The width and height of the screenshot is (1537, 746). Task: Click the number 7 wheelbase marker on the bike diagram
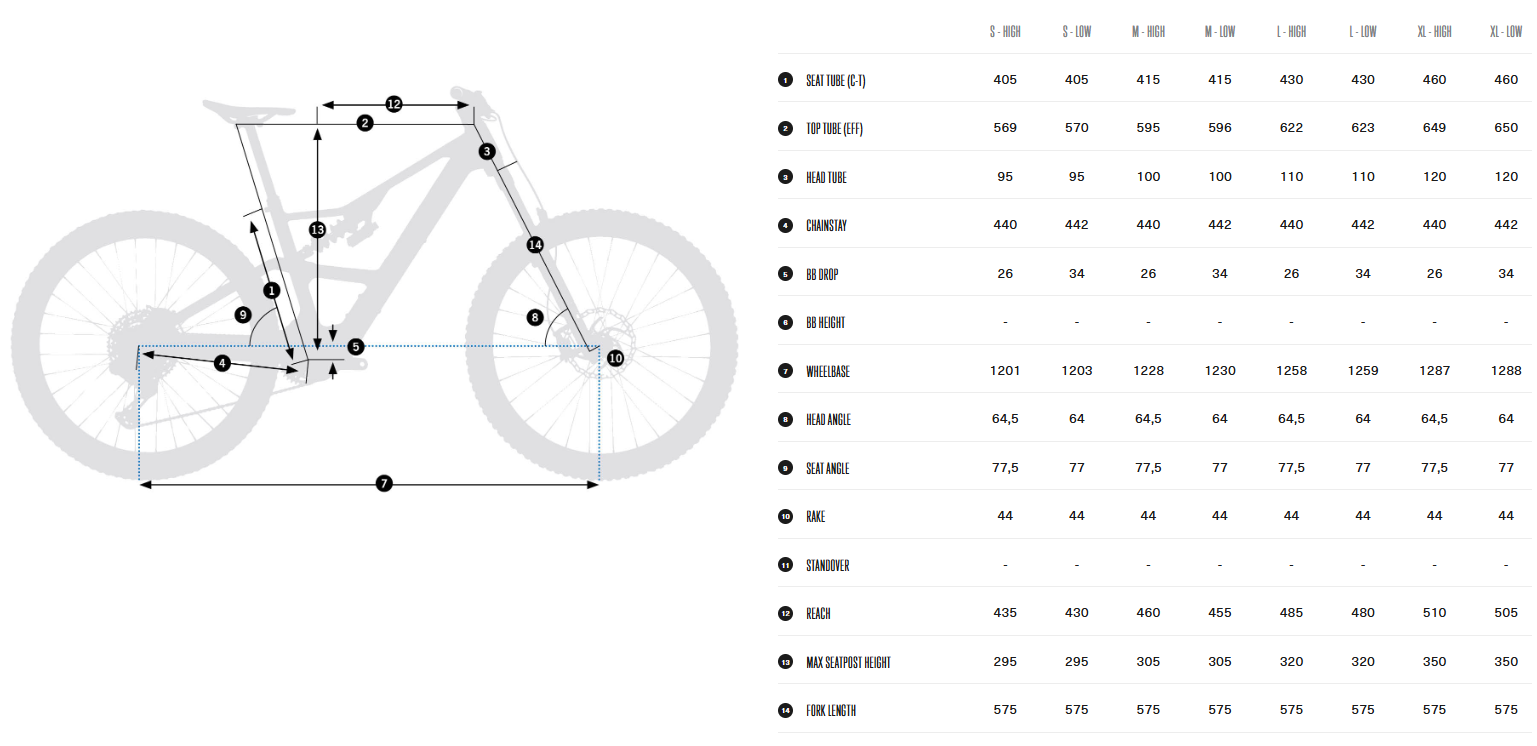click(384, 484)
